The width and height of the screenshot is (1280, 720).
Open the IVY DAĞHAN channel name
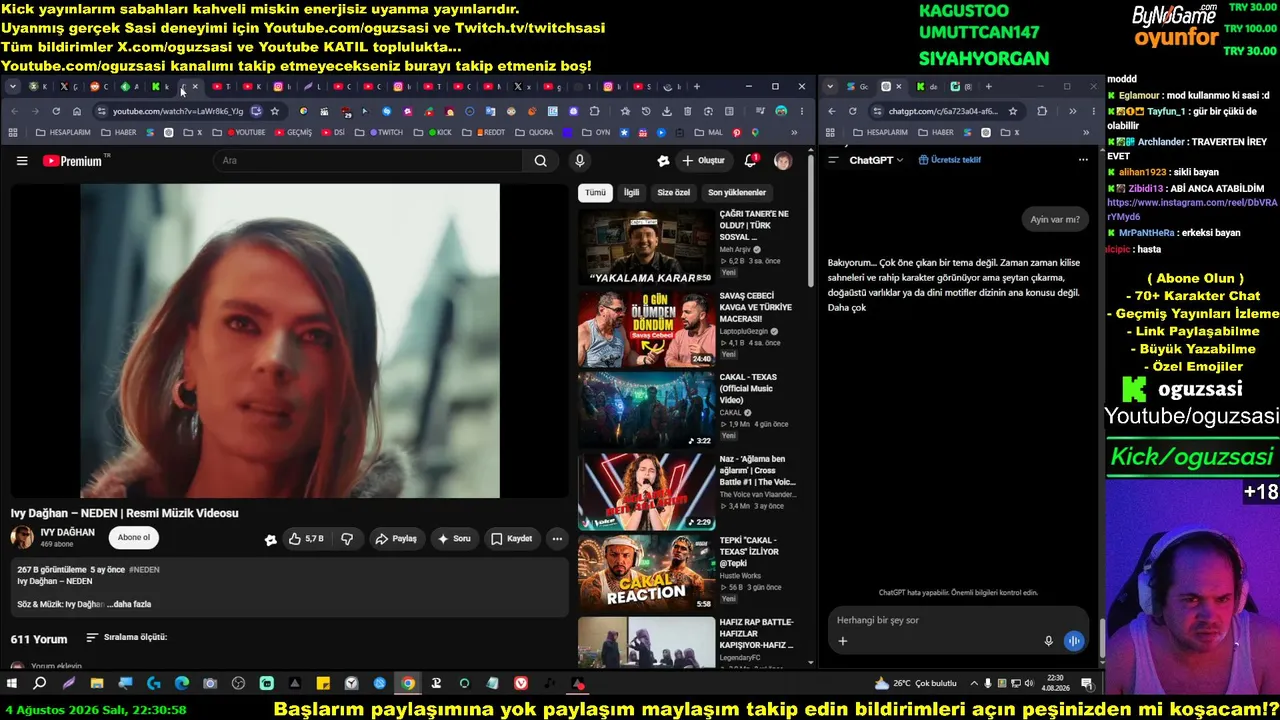click(67, 533)
